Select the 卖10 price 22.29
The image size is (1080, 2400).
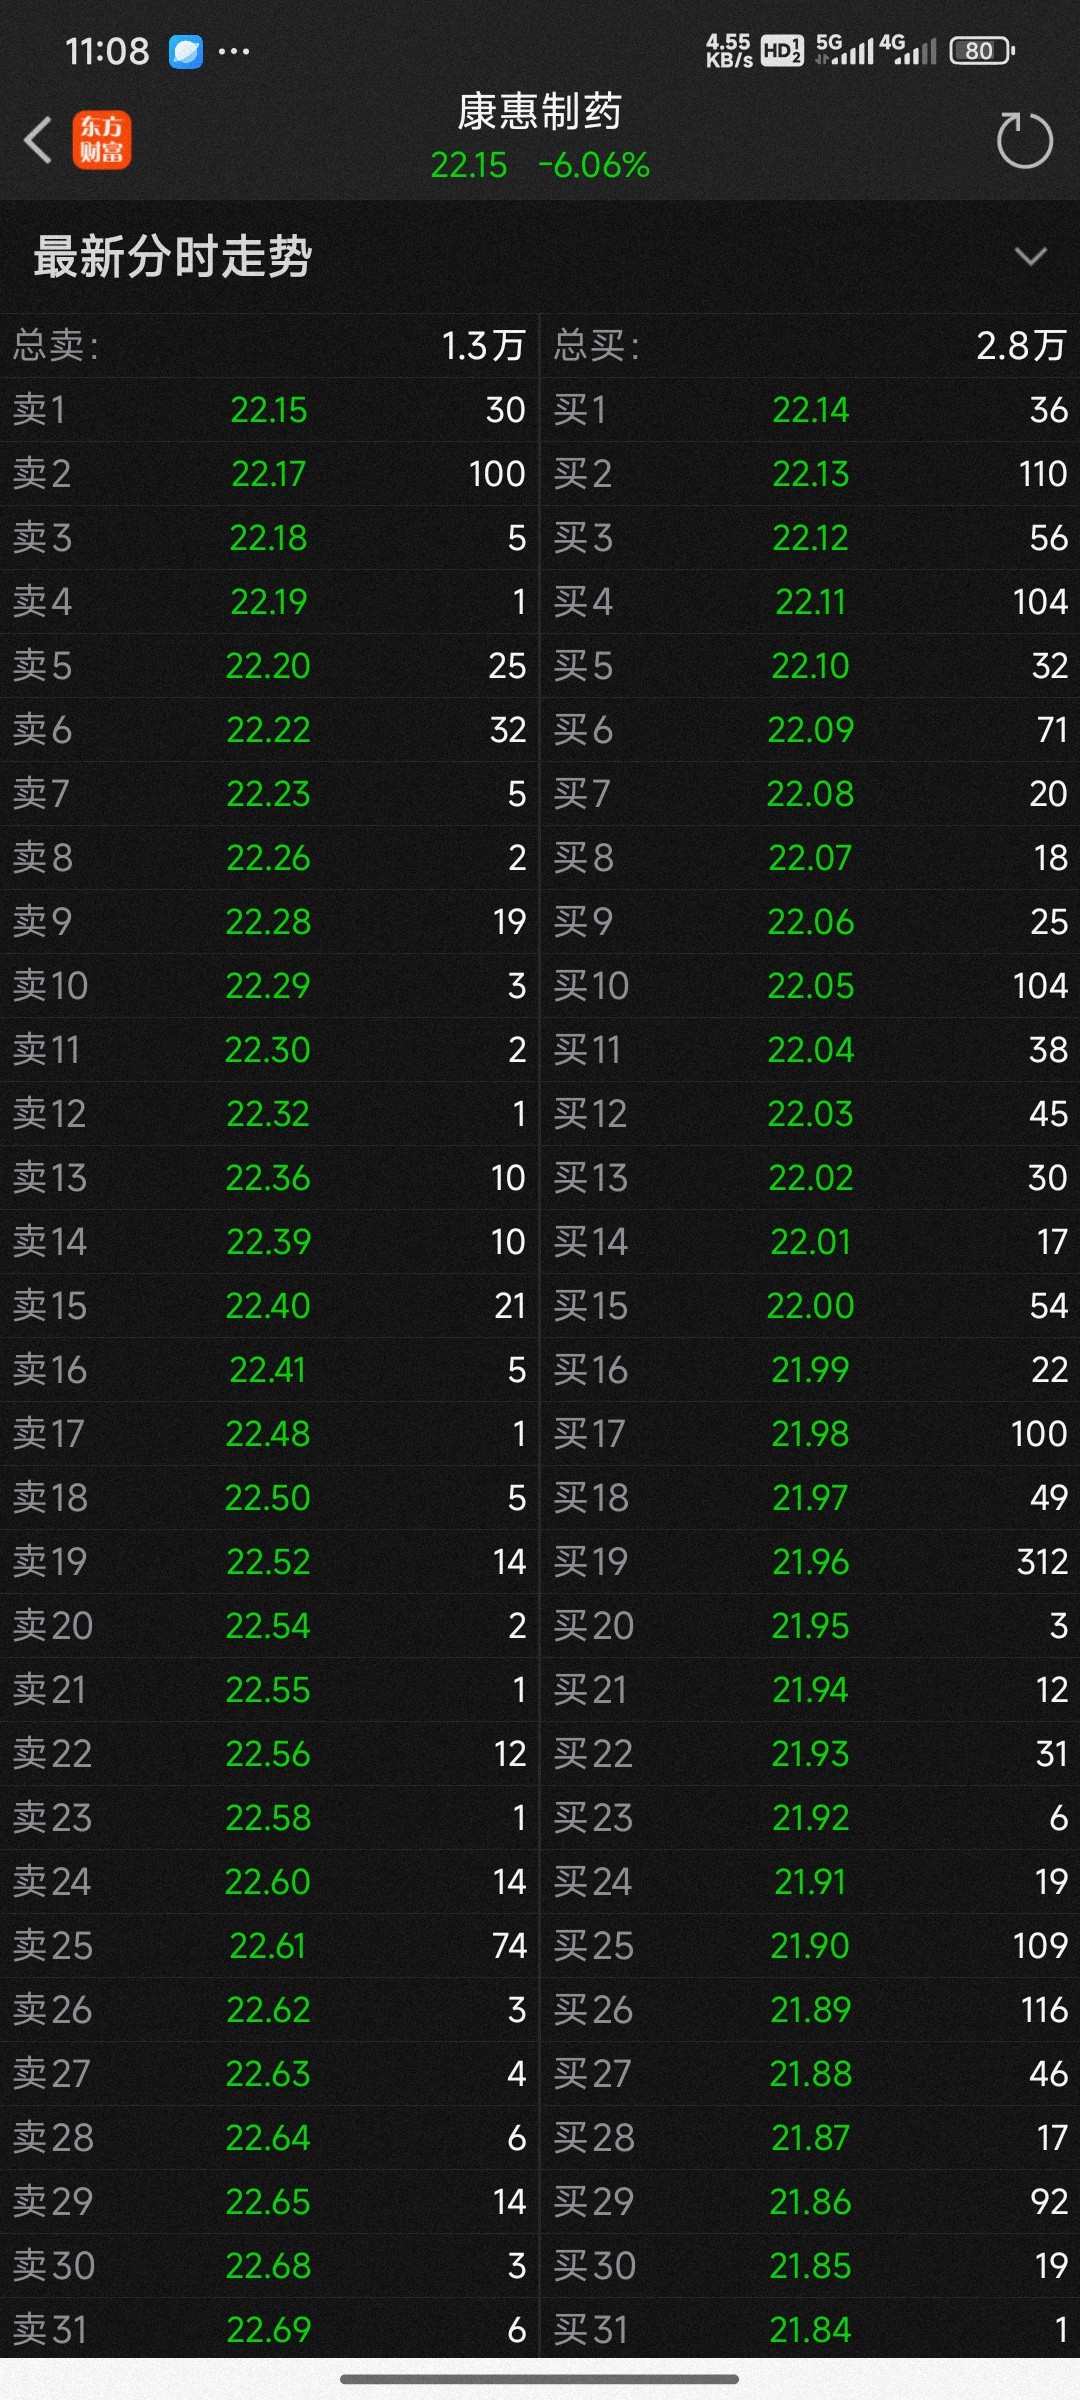(268, 986)
